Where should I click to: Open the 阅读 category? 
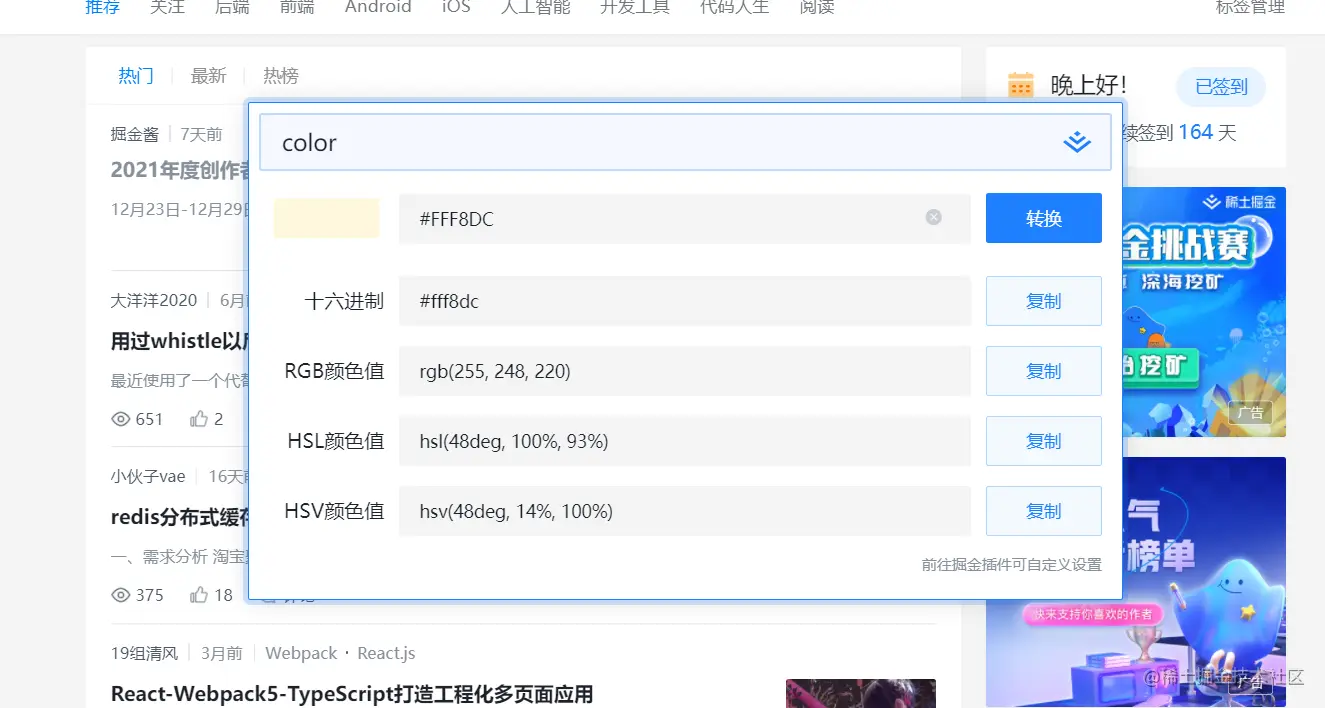point(817,7)
